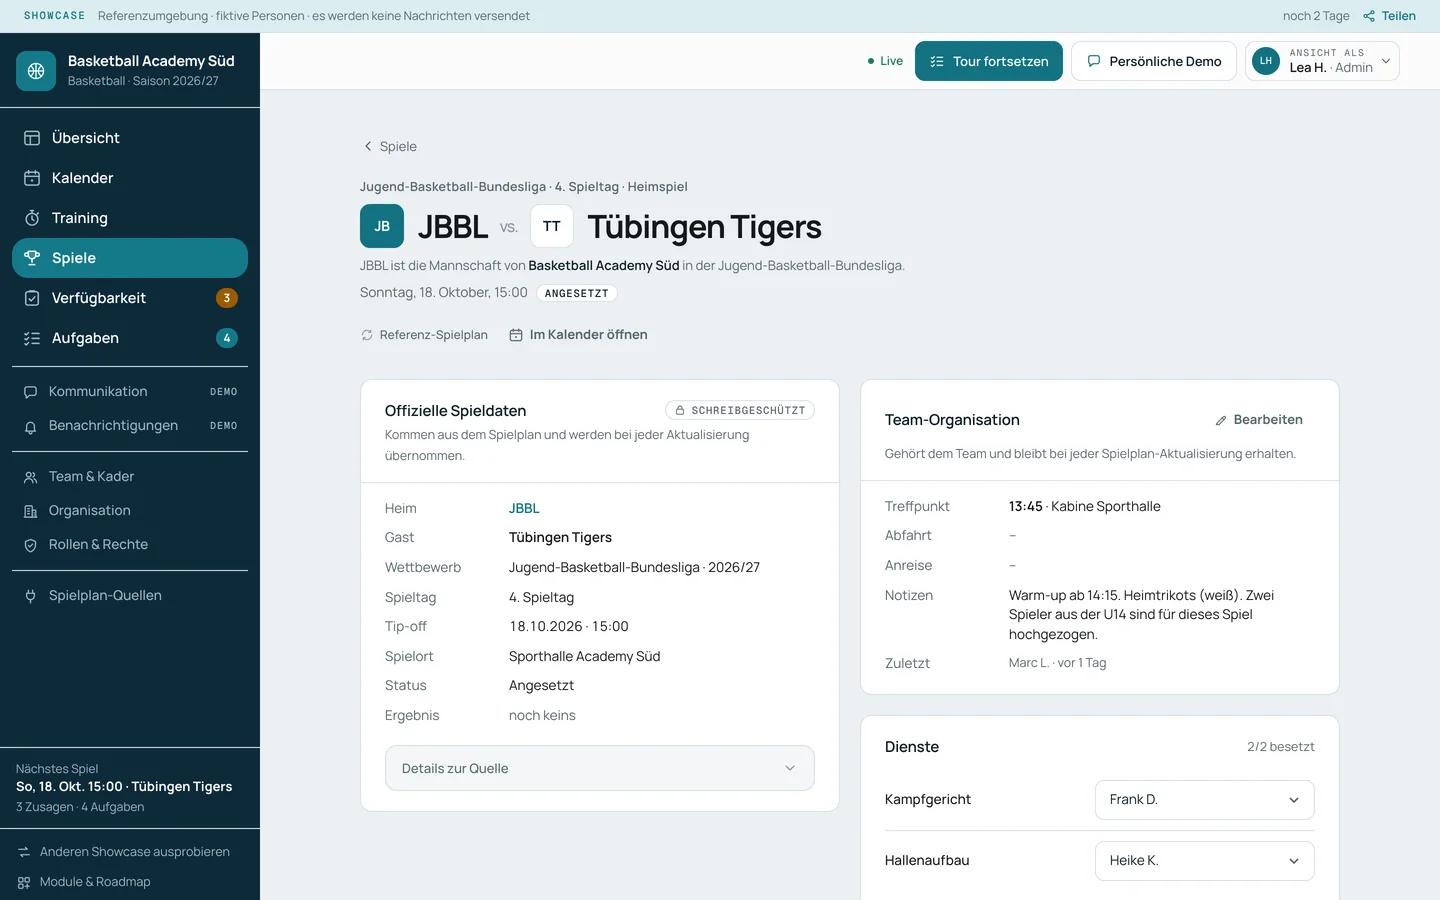1440x900 pixels.
Task: Click the Persönliche Demo button
Action: tap(1154, 61)
